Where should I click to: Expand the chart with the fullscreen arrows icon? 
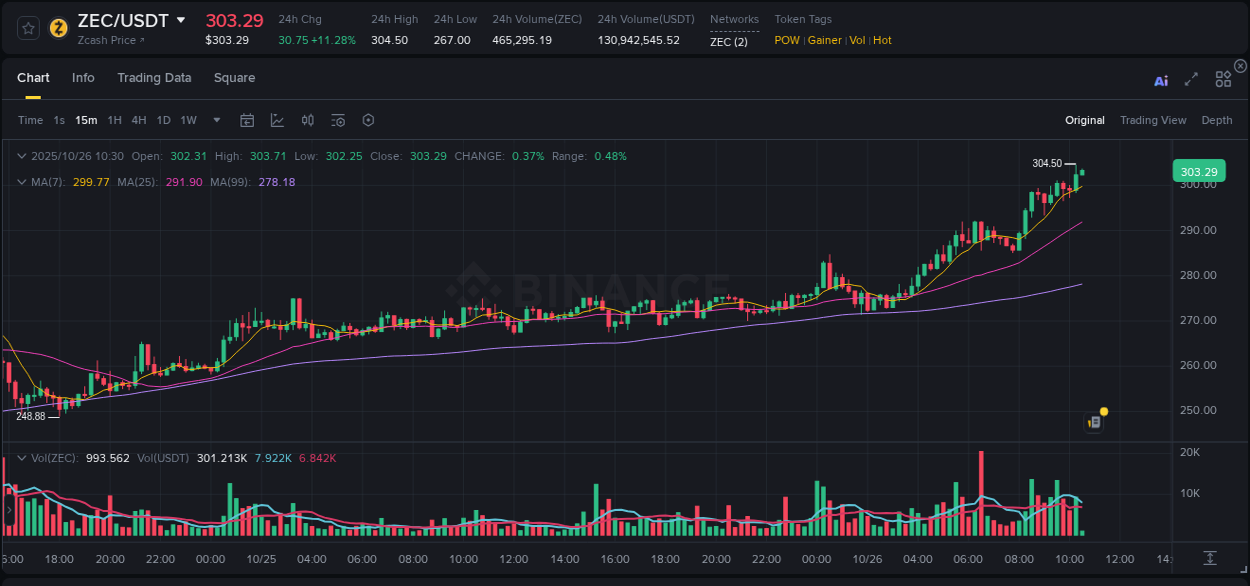click(1191, 80)
